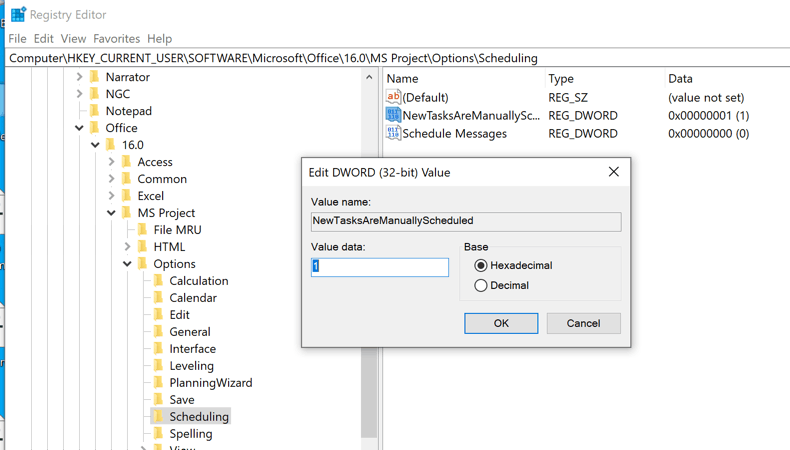Click the Value name field
The image size is (790, 450).
pyautogui.click(x=466, y=221)
